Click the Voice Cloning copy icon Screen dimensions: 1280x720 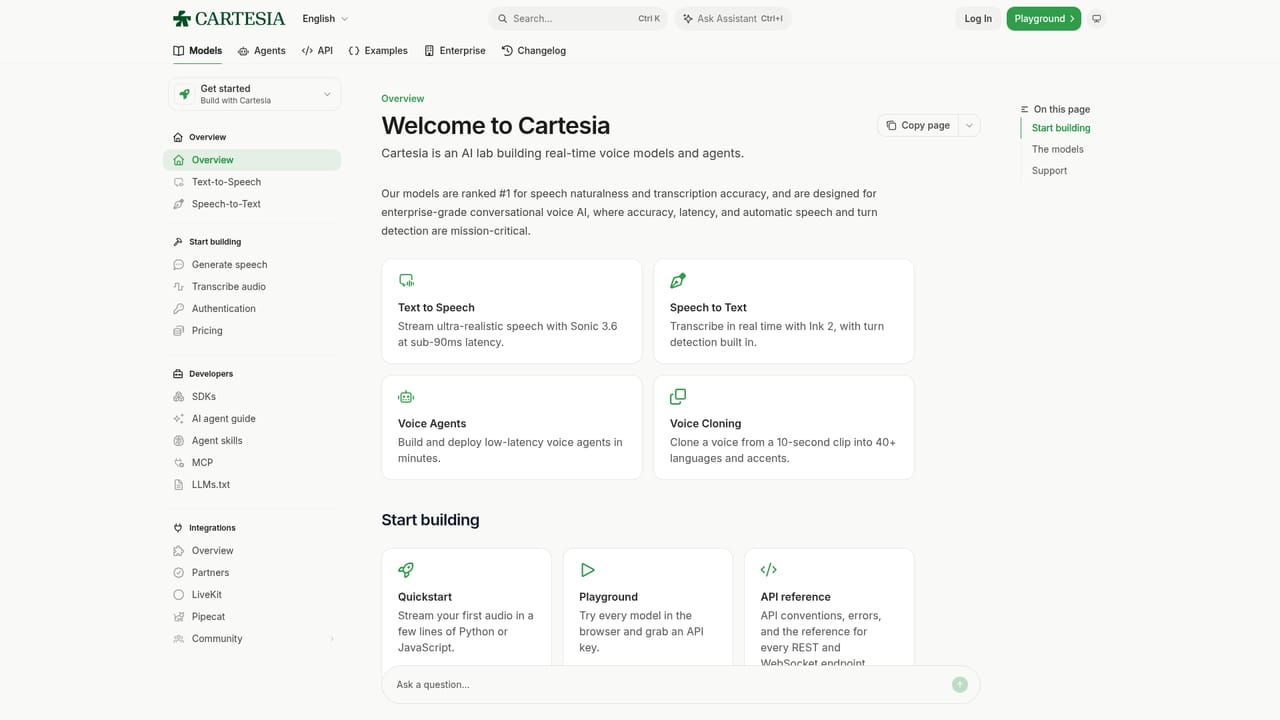point(678,397)
